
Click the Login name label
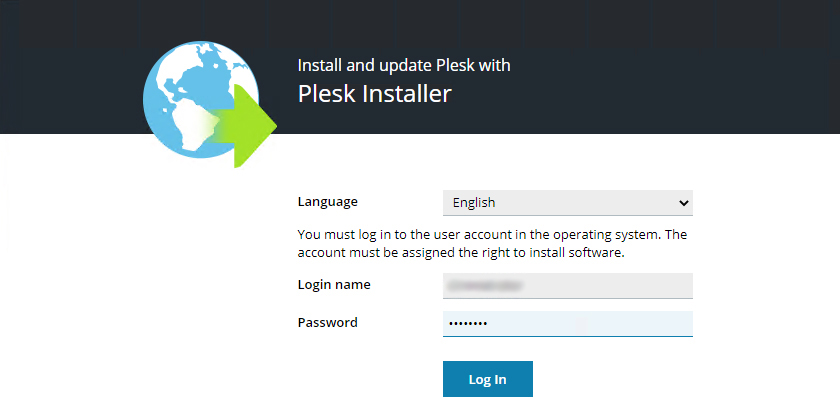point(334,285)
